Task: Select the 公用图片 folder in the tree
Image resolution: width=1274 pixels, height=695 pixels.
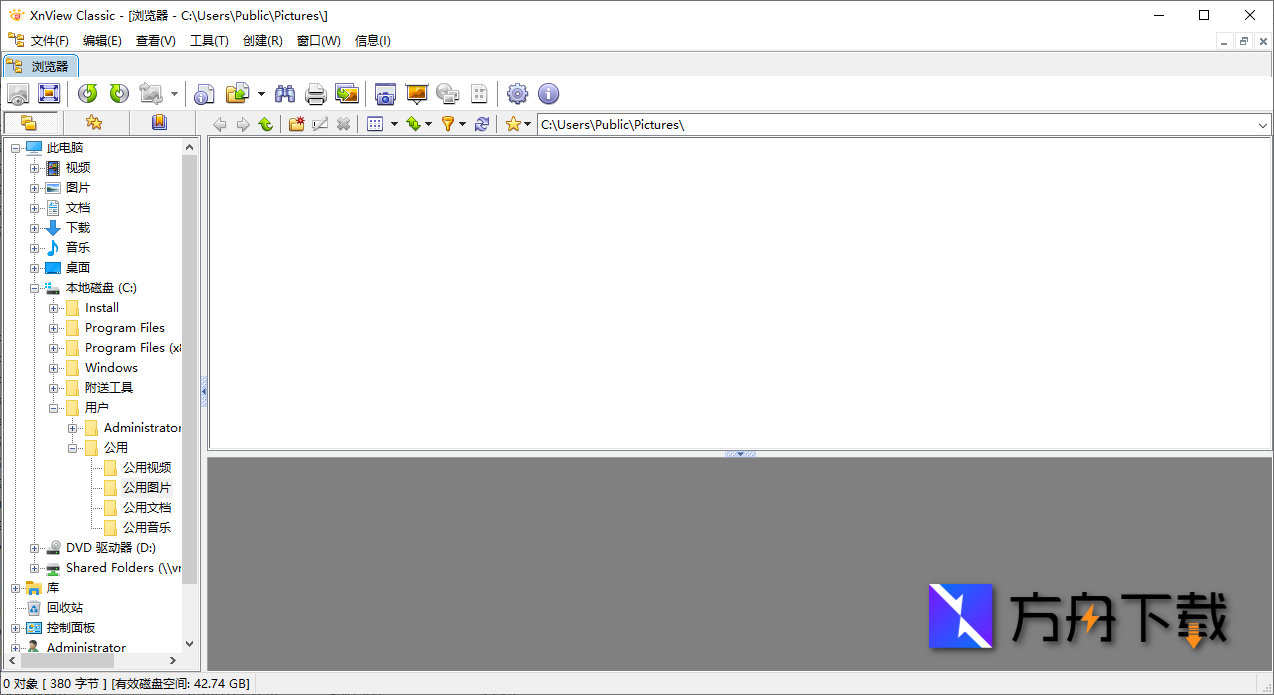Action: click(x=146, y=487)
